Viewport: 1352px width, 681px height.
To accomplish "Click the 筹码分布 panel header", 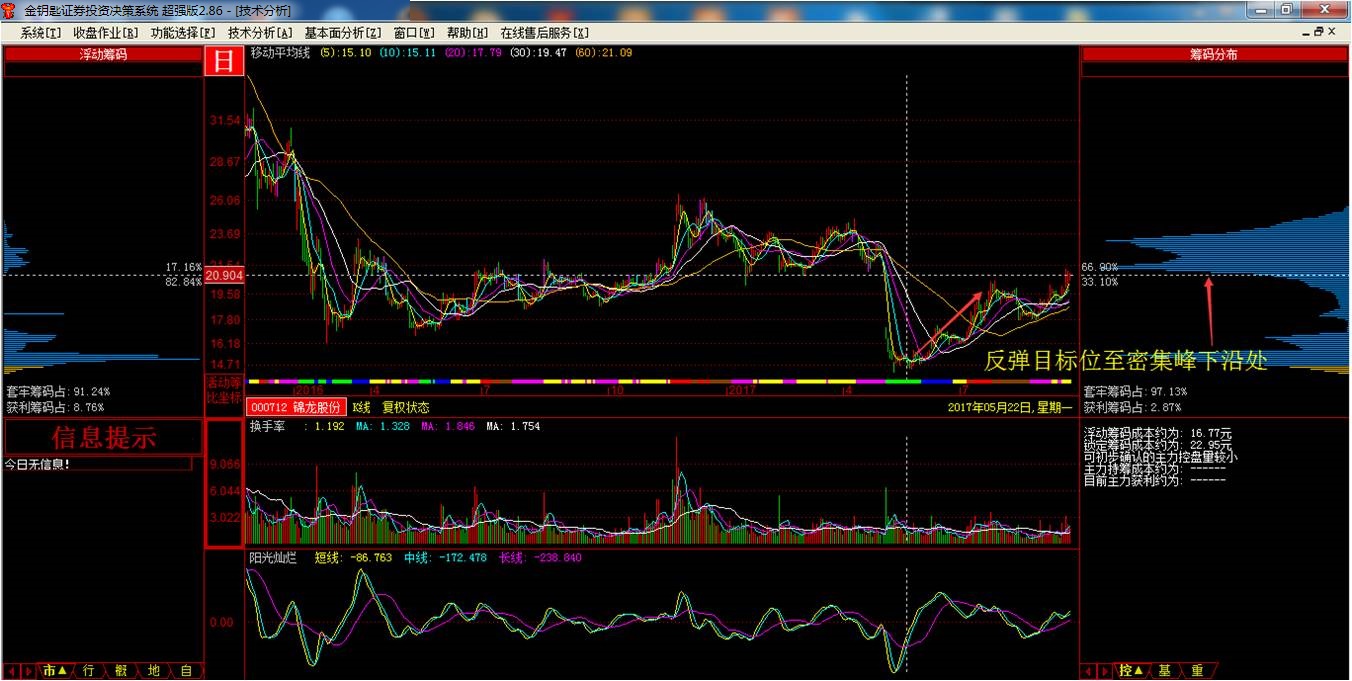I will tap(1214, 55).
